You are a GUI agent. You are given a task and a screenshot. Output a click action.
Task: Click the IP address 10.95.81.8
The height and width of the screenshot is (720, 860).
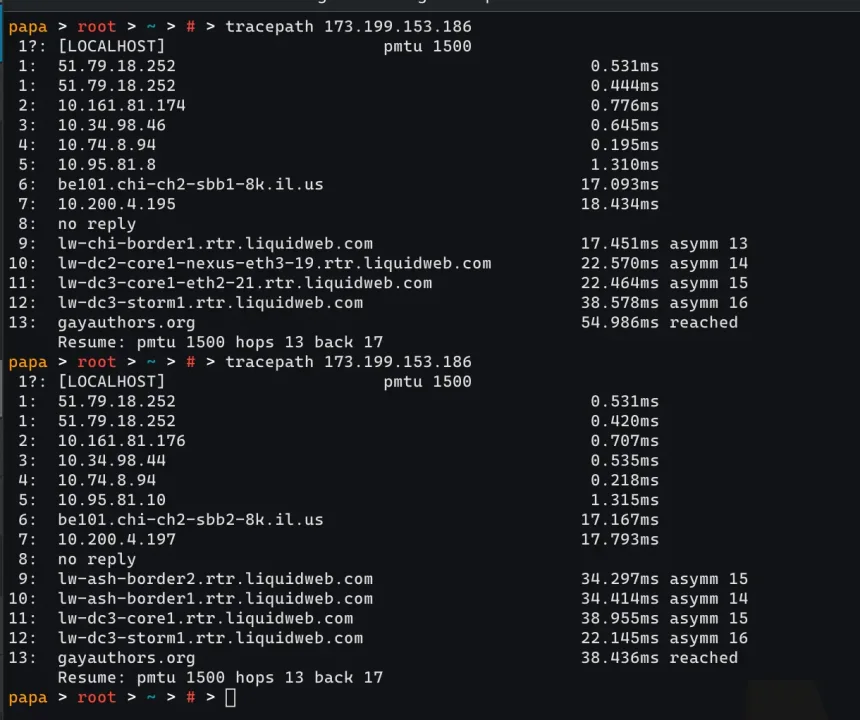106,165
